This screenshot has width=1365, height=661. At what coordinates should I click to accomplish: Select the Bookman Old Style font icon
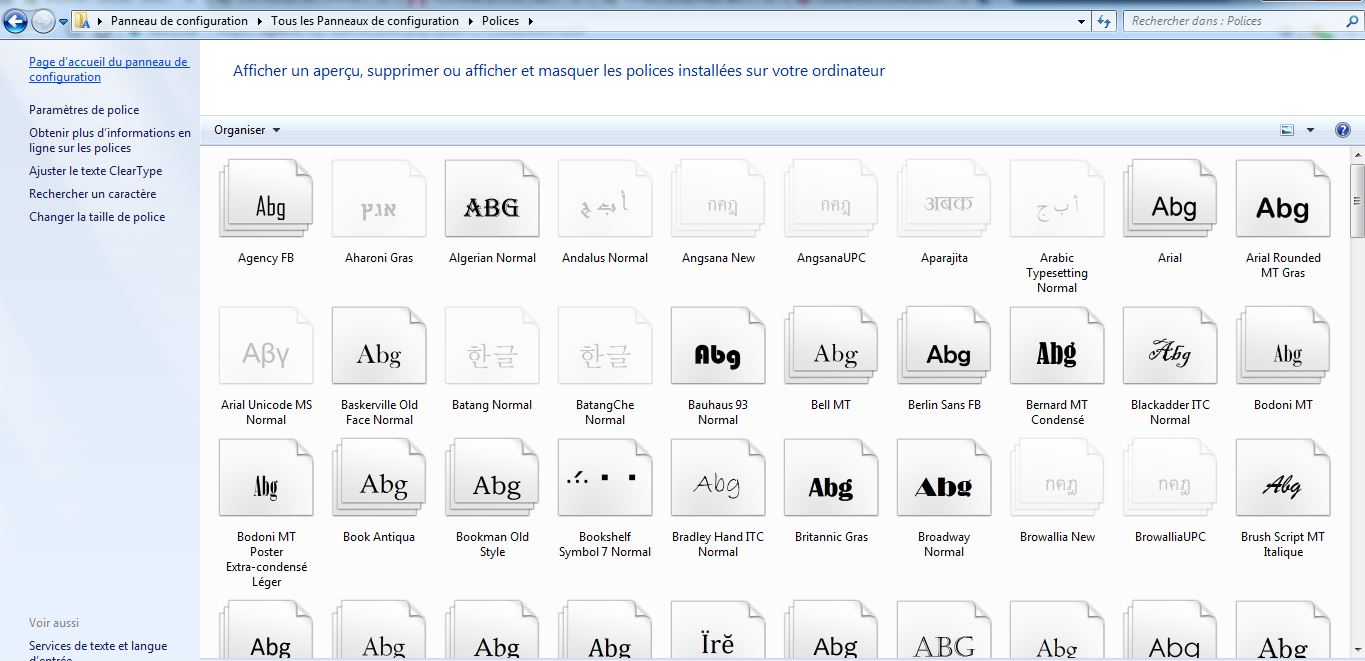coord(492,478)
